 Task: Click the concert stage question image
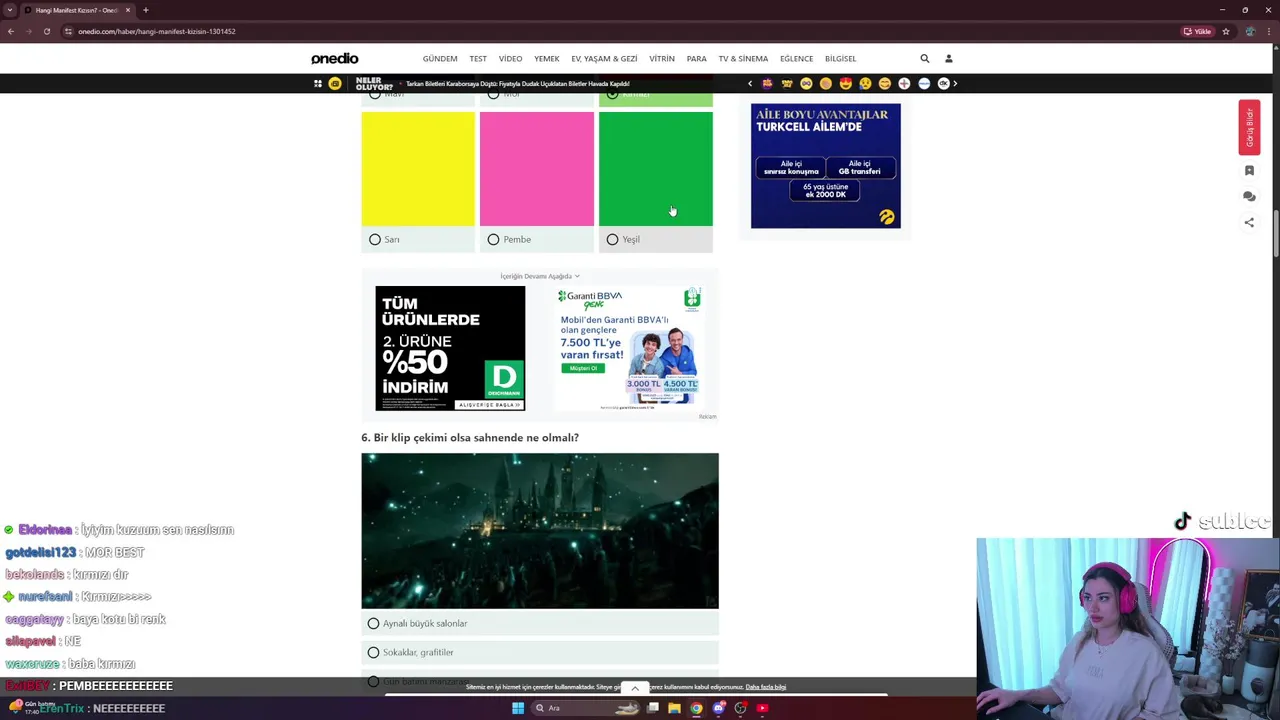[x=540, y=531]
